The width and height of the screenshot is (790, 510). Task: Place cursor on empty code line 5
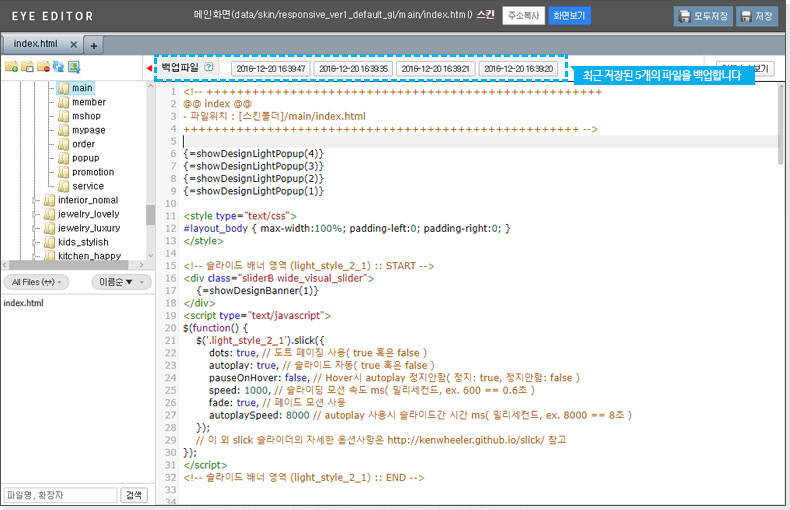[479, 142]
